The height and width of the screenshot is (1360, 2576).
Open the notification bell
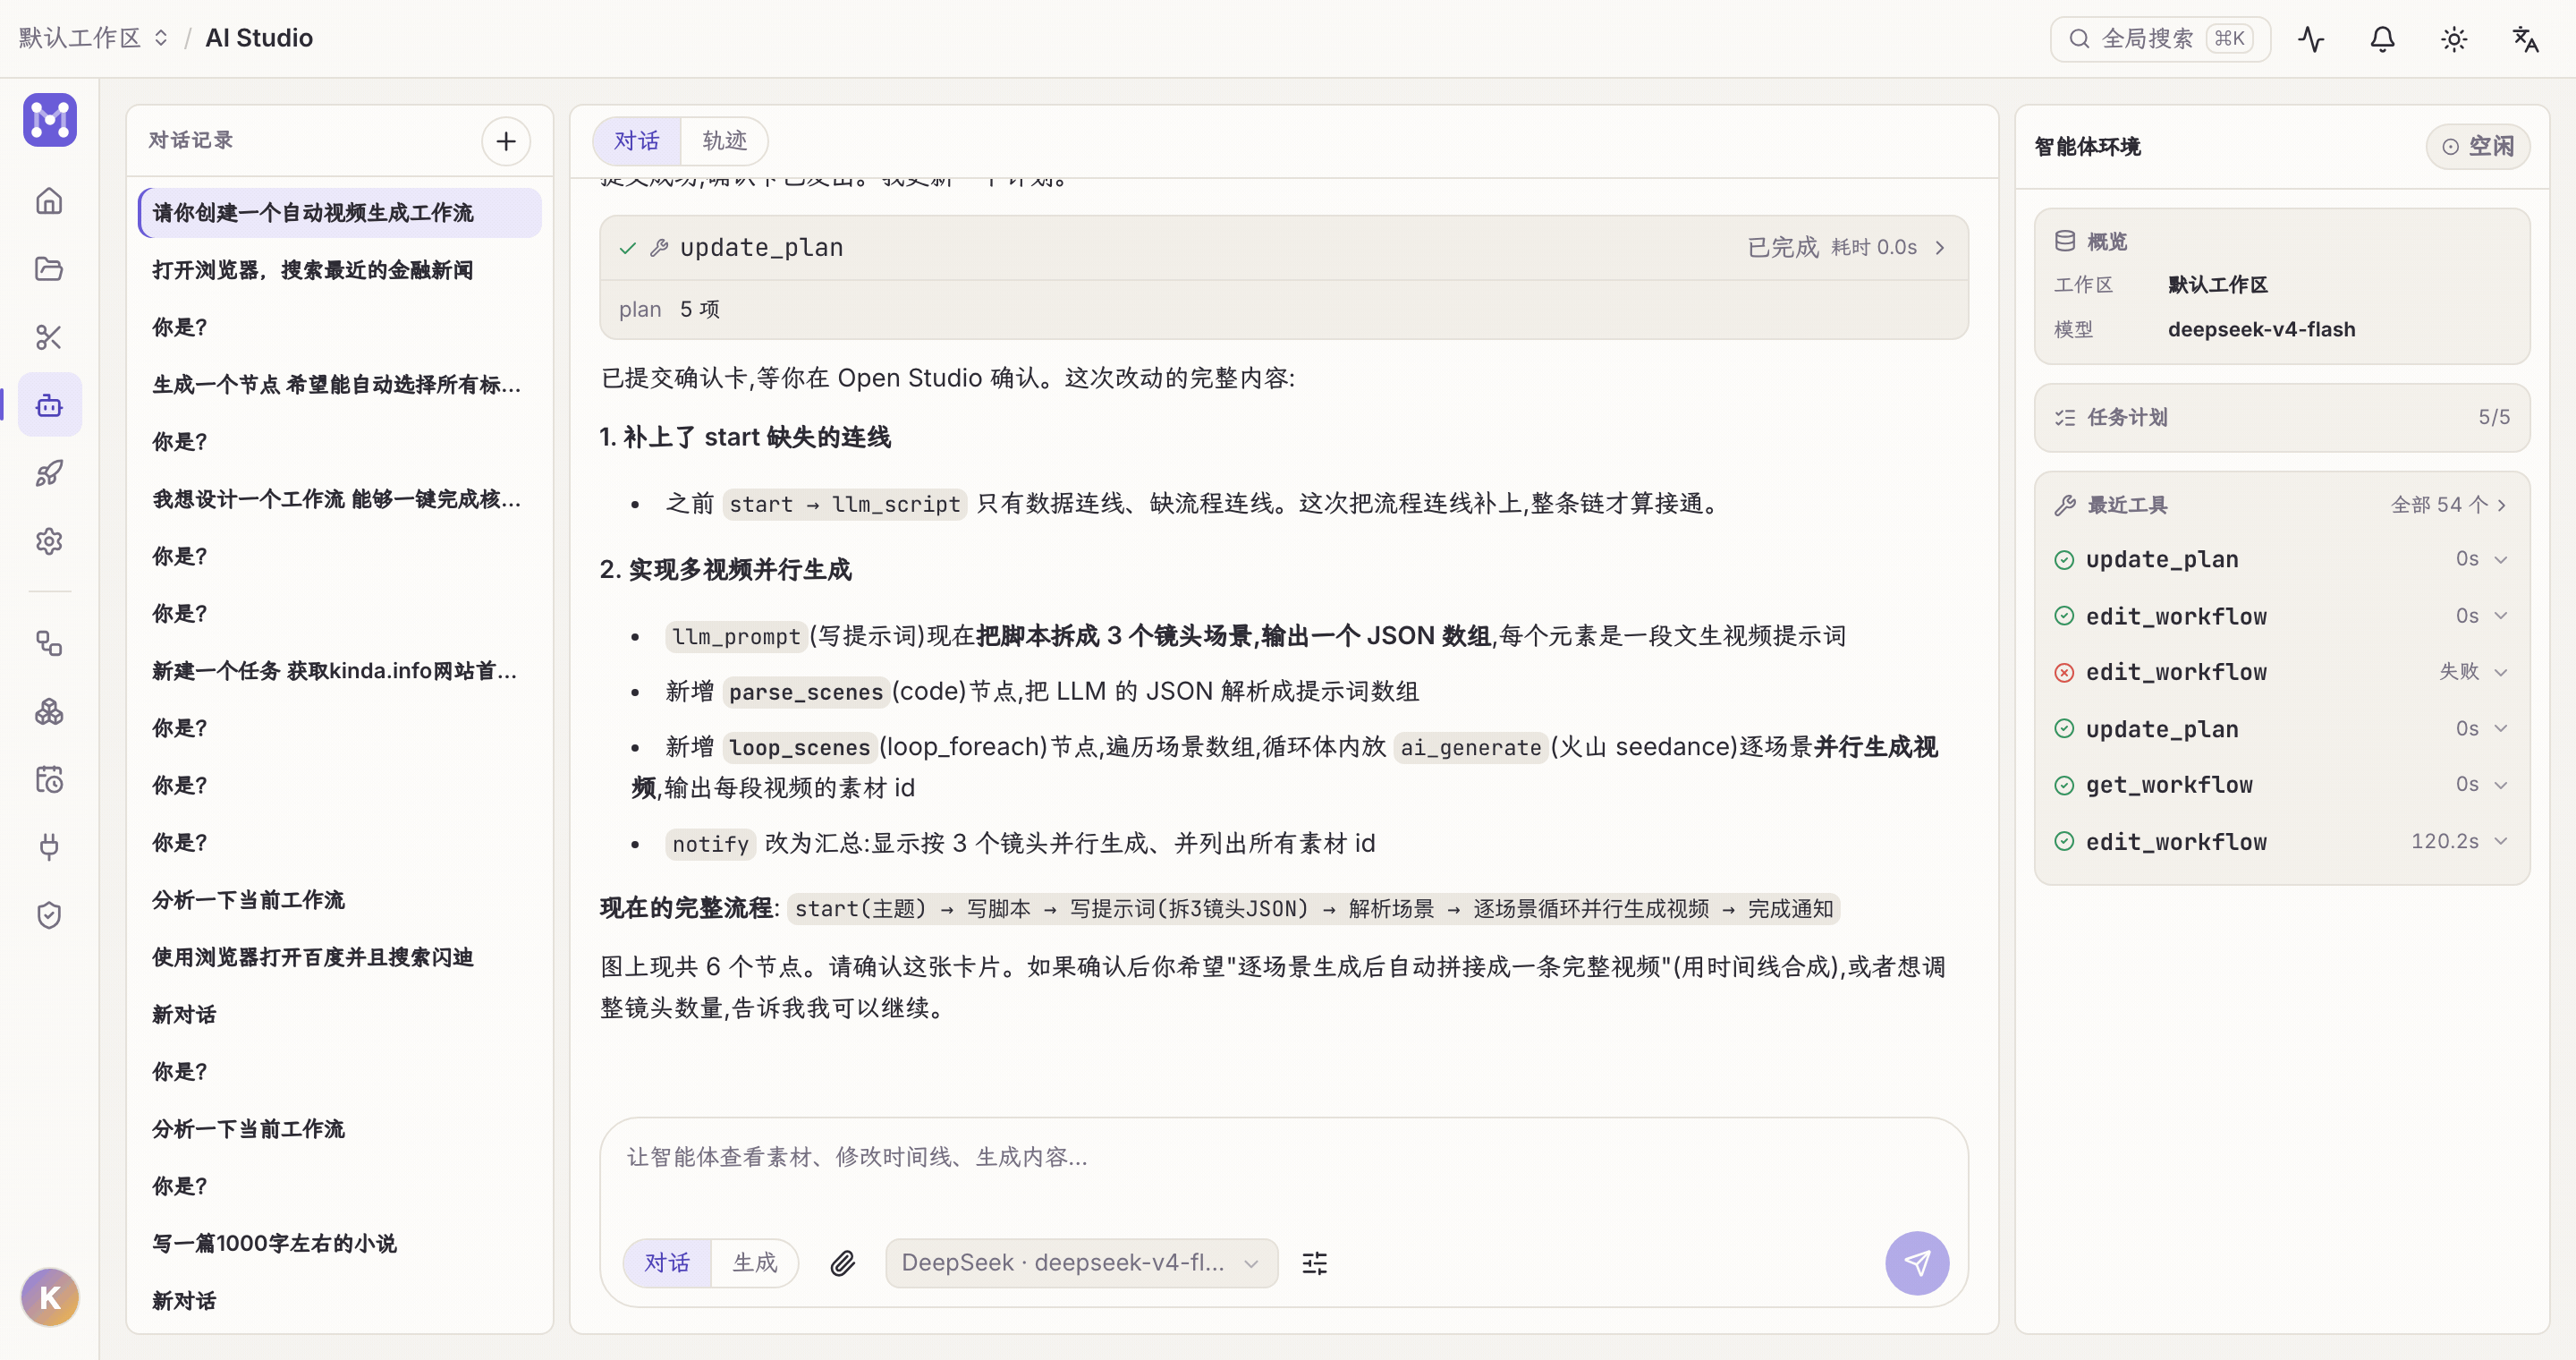2383,39
